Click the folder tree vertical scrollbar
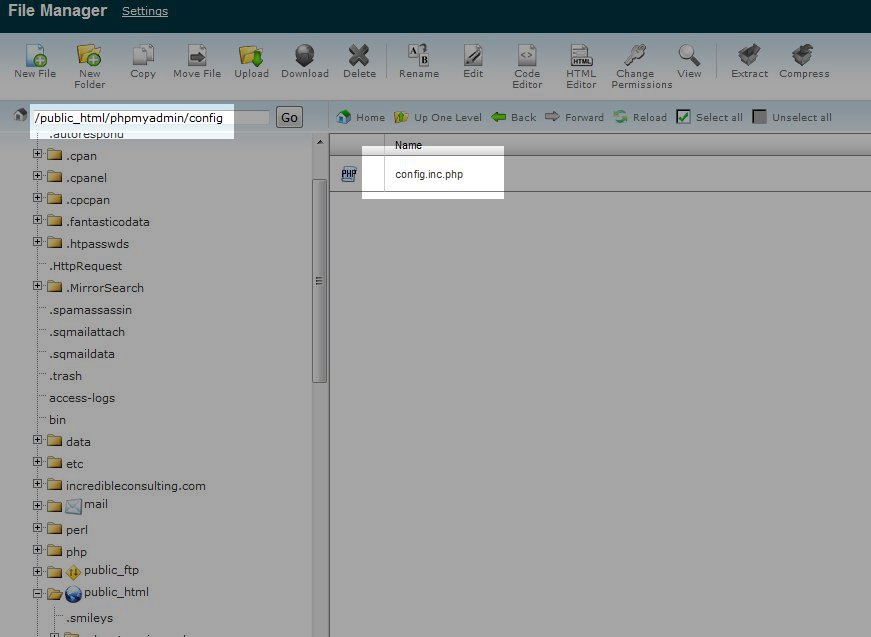This screenshot has width=871, height=637. click(319, 280)
